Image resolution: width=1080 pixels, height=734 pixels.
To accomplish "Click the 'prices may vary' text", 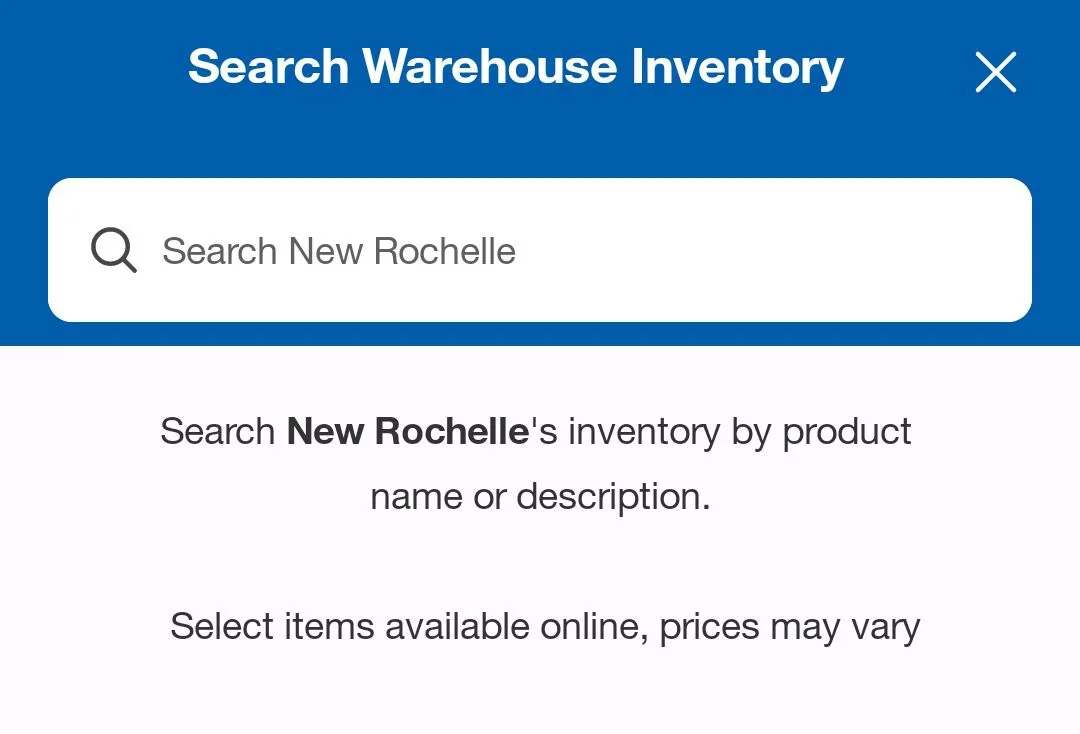I will pyautogui.click(x=790, y=627).
